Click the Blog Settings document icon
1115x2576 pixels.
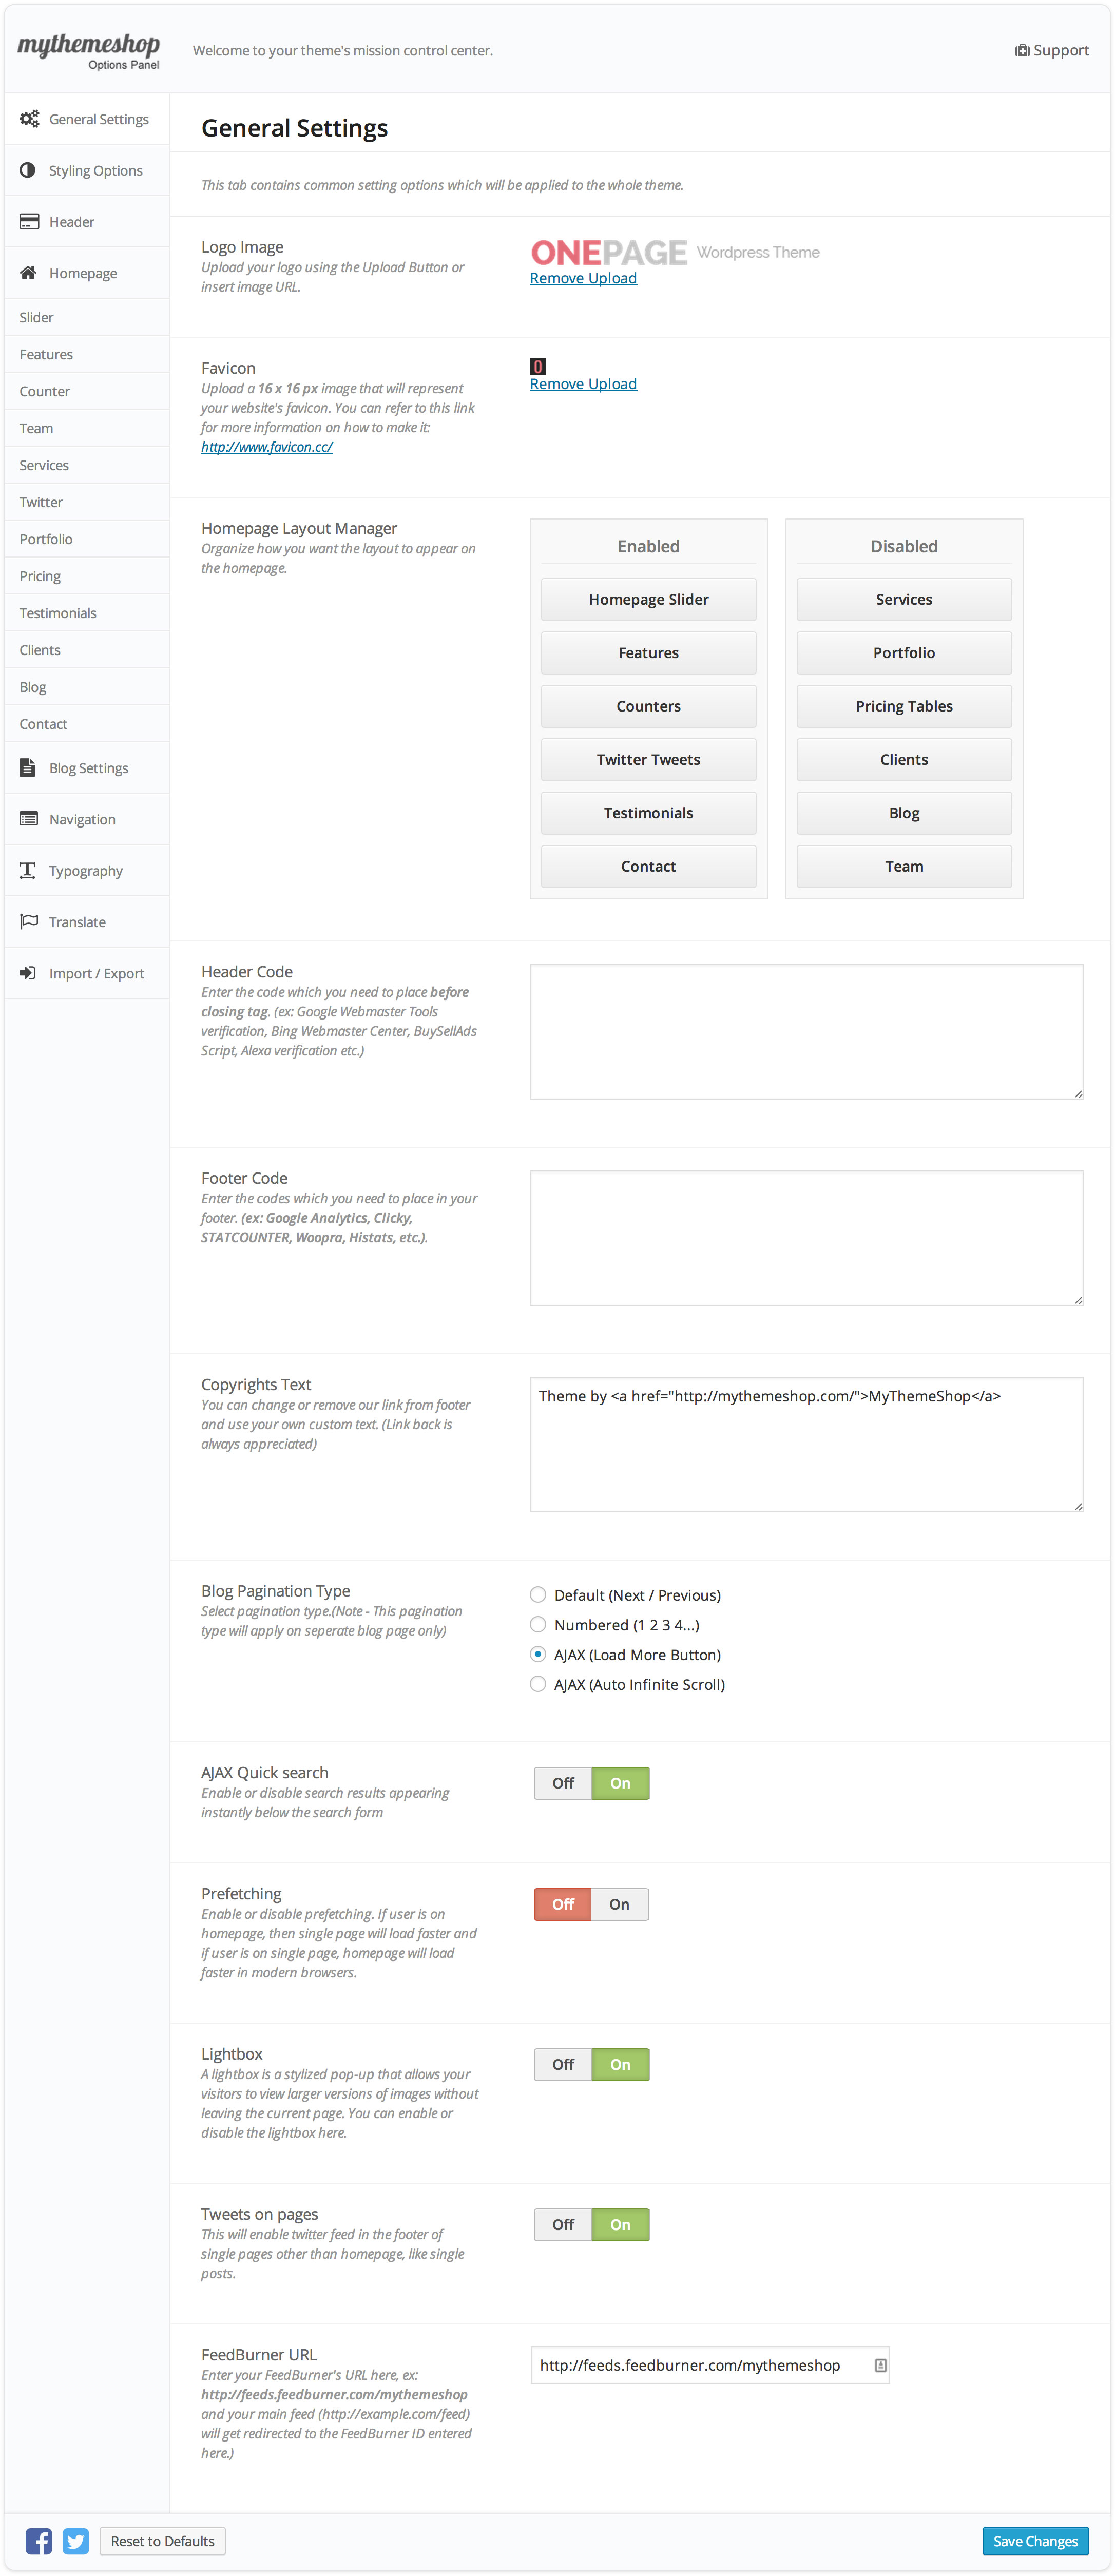pyautogui.click(x=28, y=768)
